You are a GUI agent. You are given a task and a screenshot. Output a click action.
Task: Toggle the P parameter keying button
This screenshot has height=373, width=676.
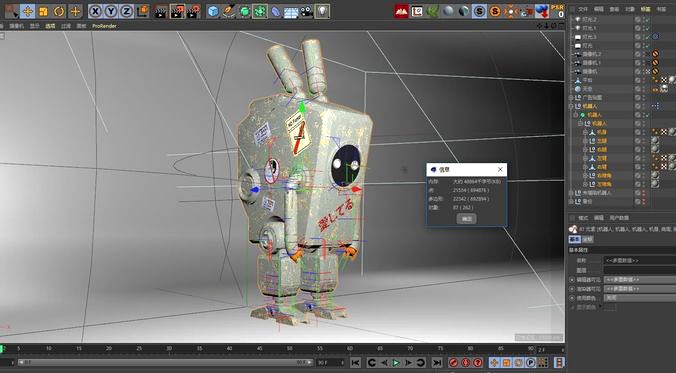(531, 363)
